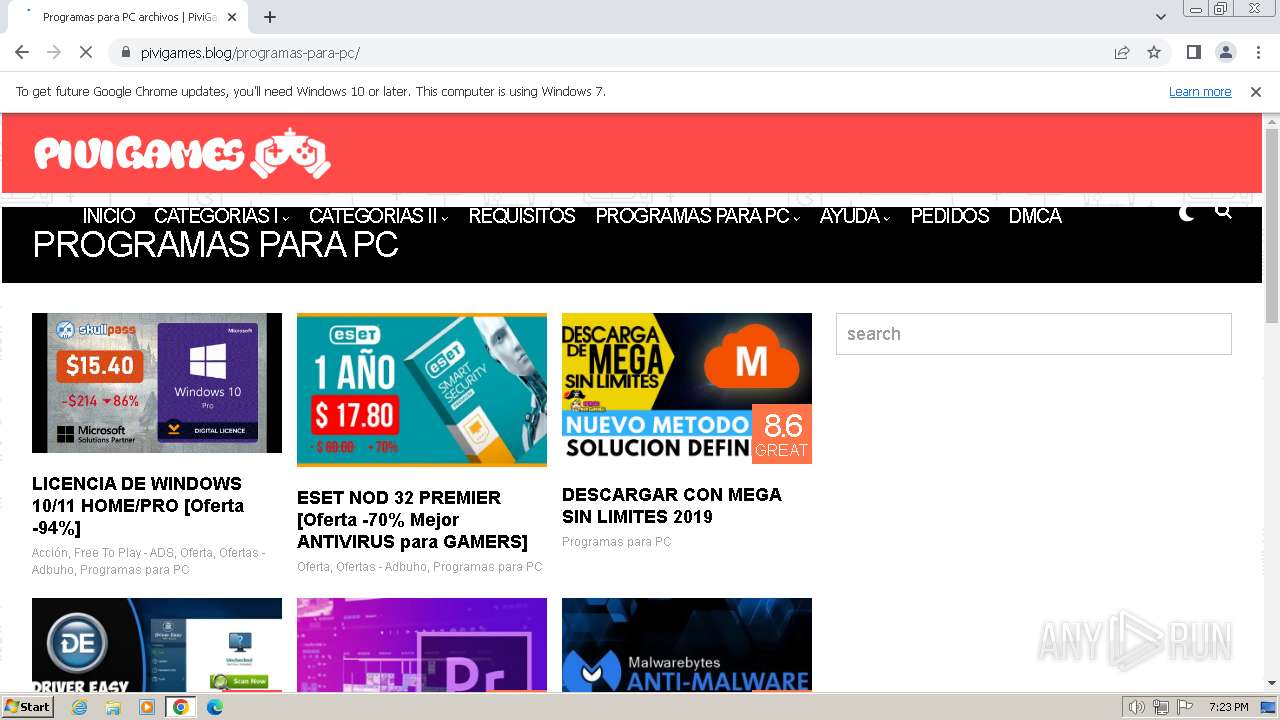
Task: Open a new tab with plus button
Action: [270, 17]
